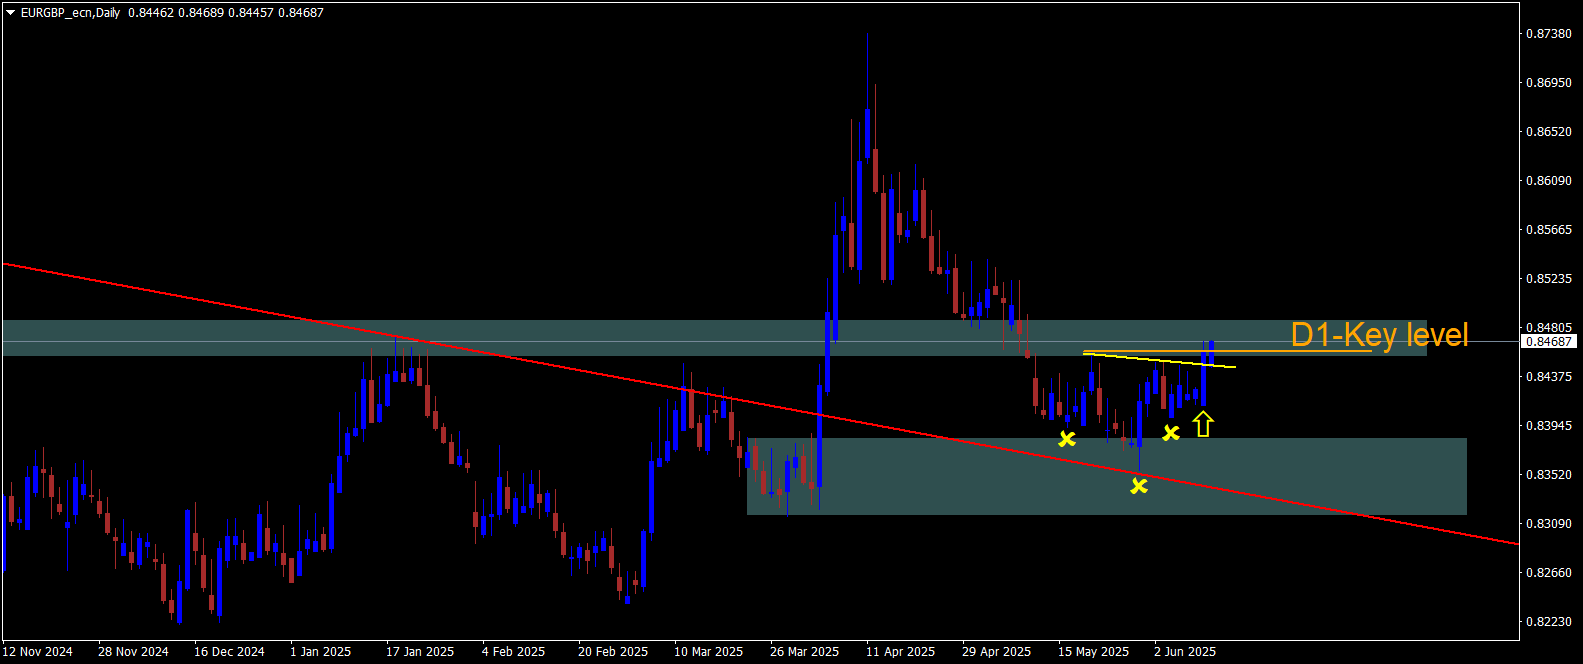Select the yellow up arrow chart object
1583x664 pixels.
pyautogui.click(x=1203, y=424)
